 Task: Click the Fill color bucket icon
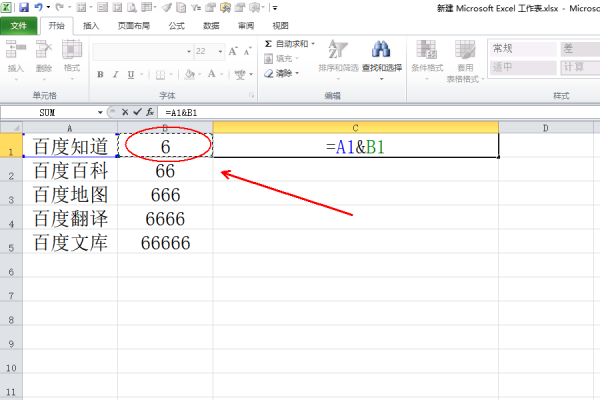189,74
